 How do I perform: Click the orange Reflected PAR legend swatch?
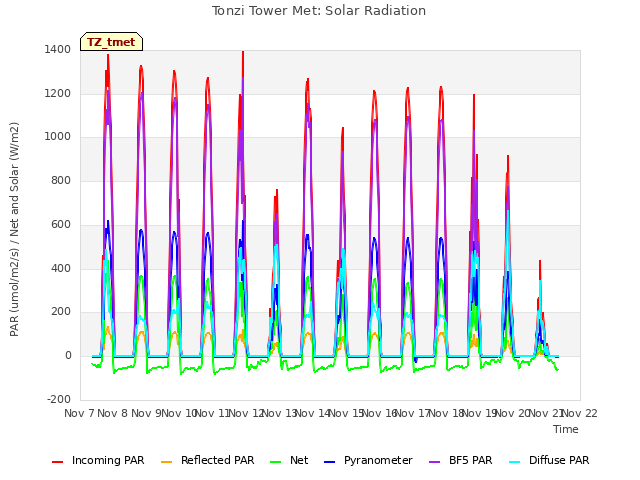[167, 462]
